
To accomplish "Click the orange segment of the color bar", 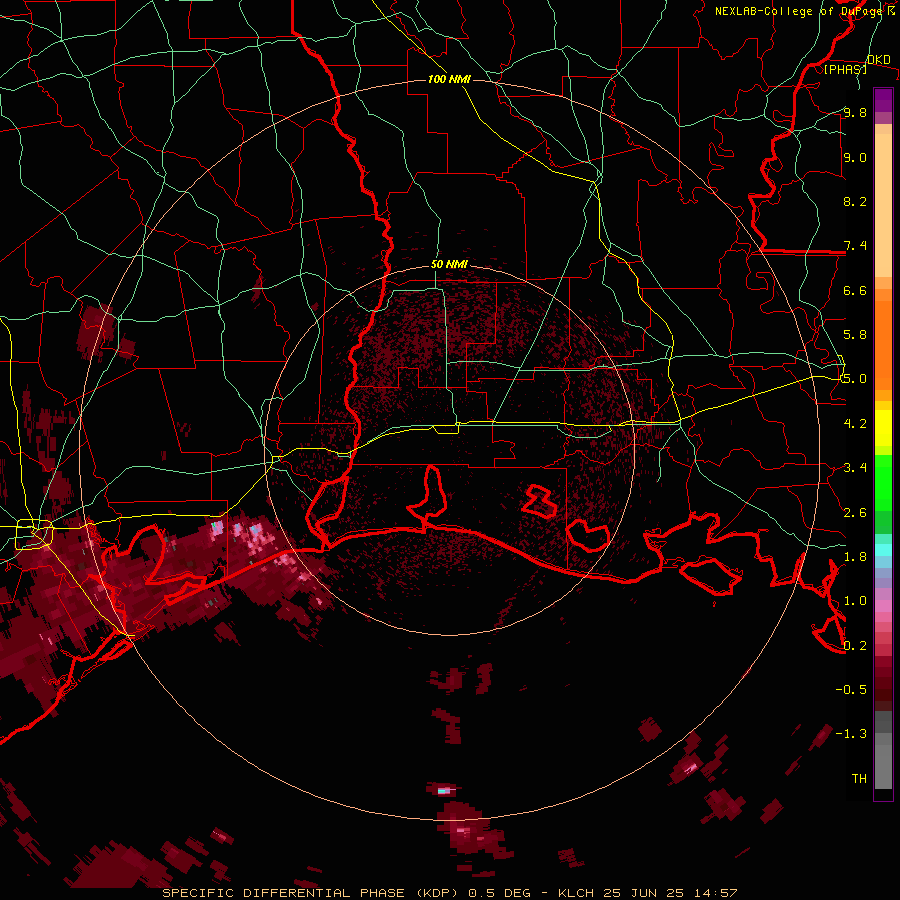I will point(883,344).
